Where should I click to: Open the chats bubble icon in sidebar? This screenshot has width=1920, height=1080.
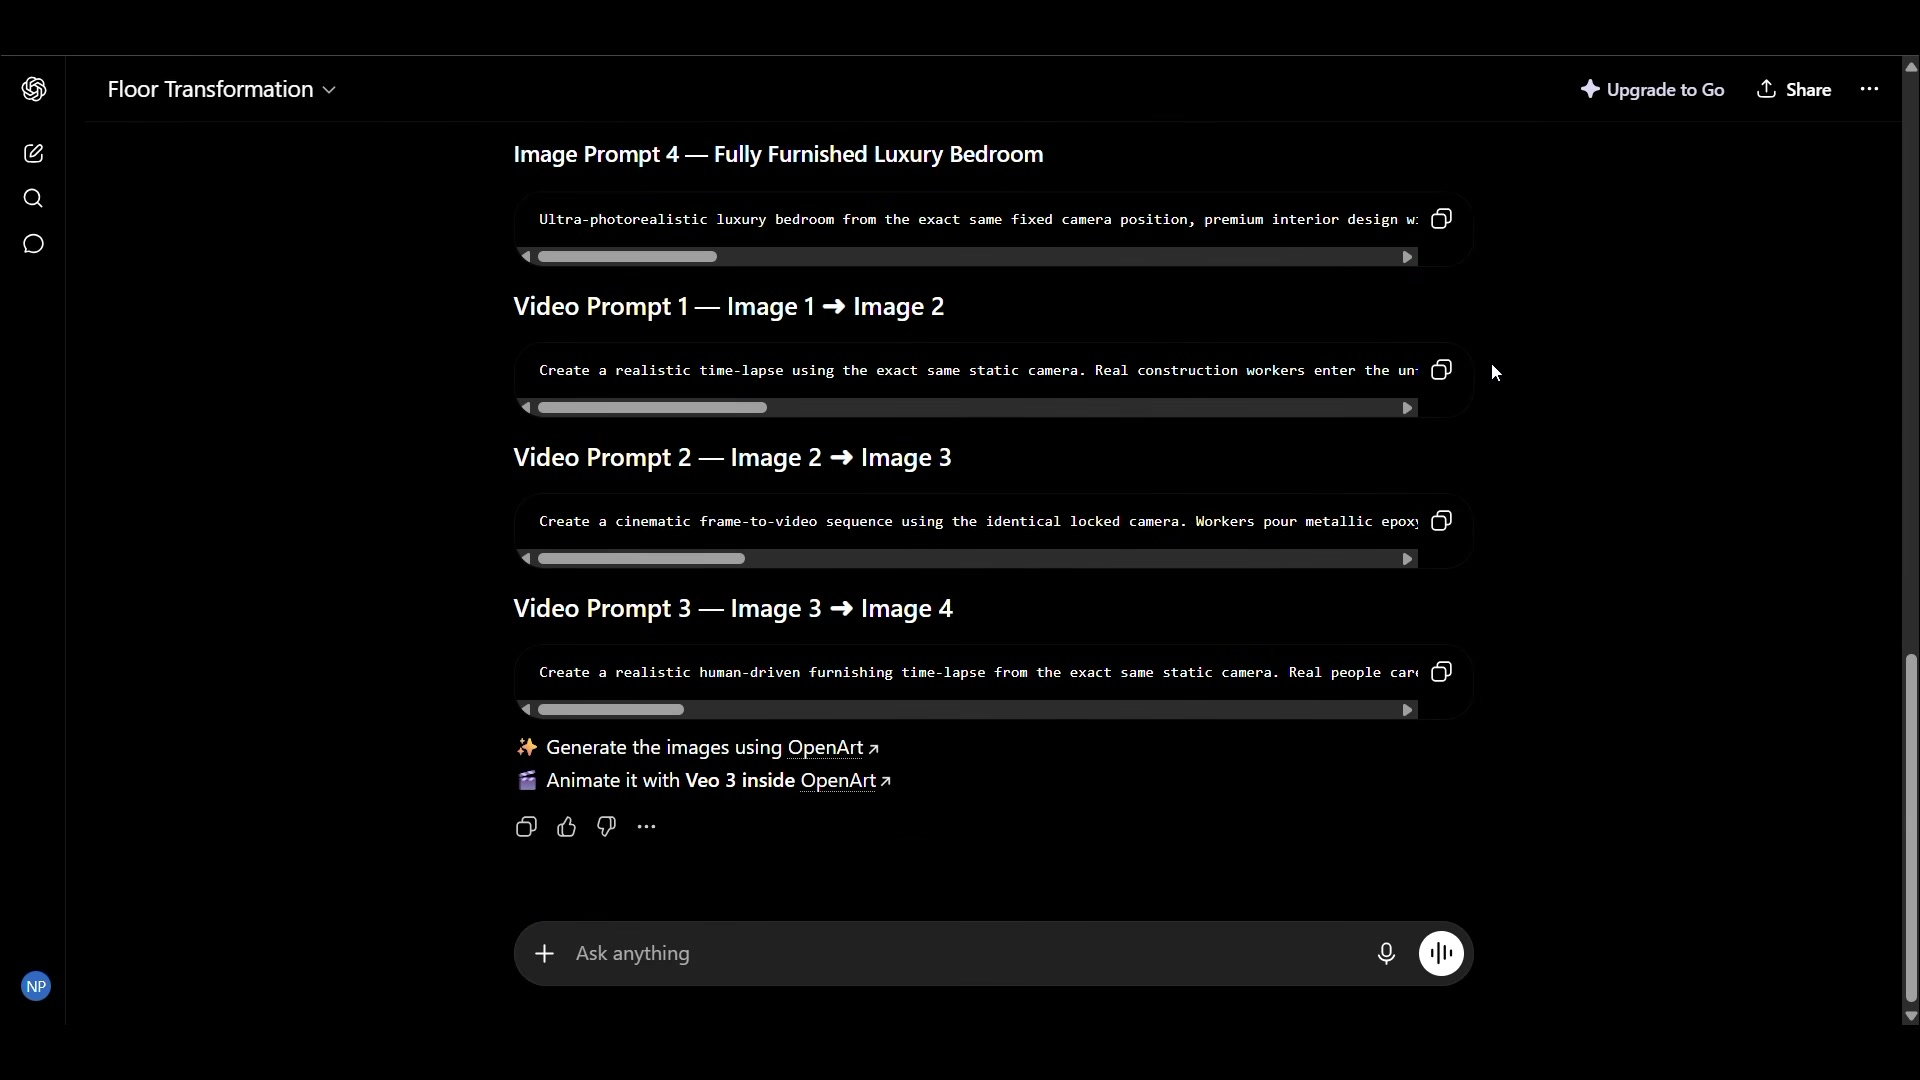pyautogui.click(x=34, y=244)
